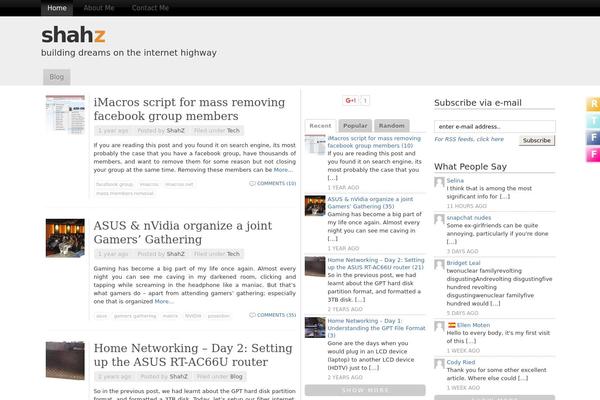
Task: Click the dark blue F Facebook side icon
Action: (593, 138)
